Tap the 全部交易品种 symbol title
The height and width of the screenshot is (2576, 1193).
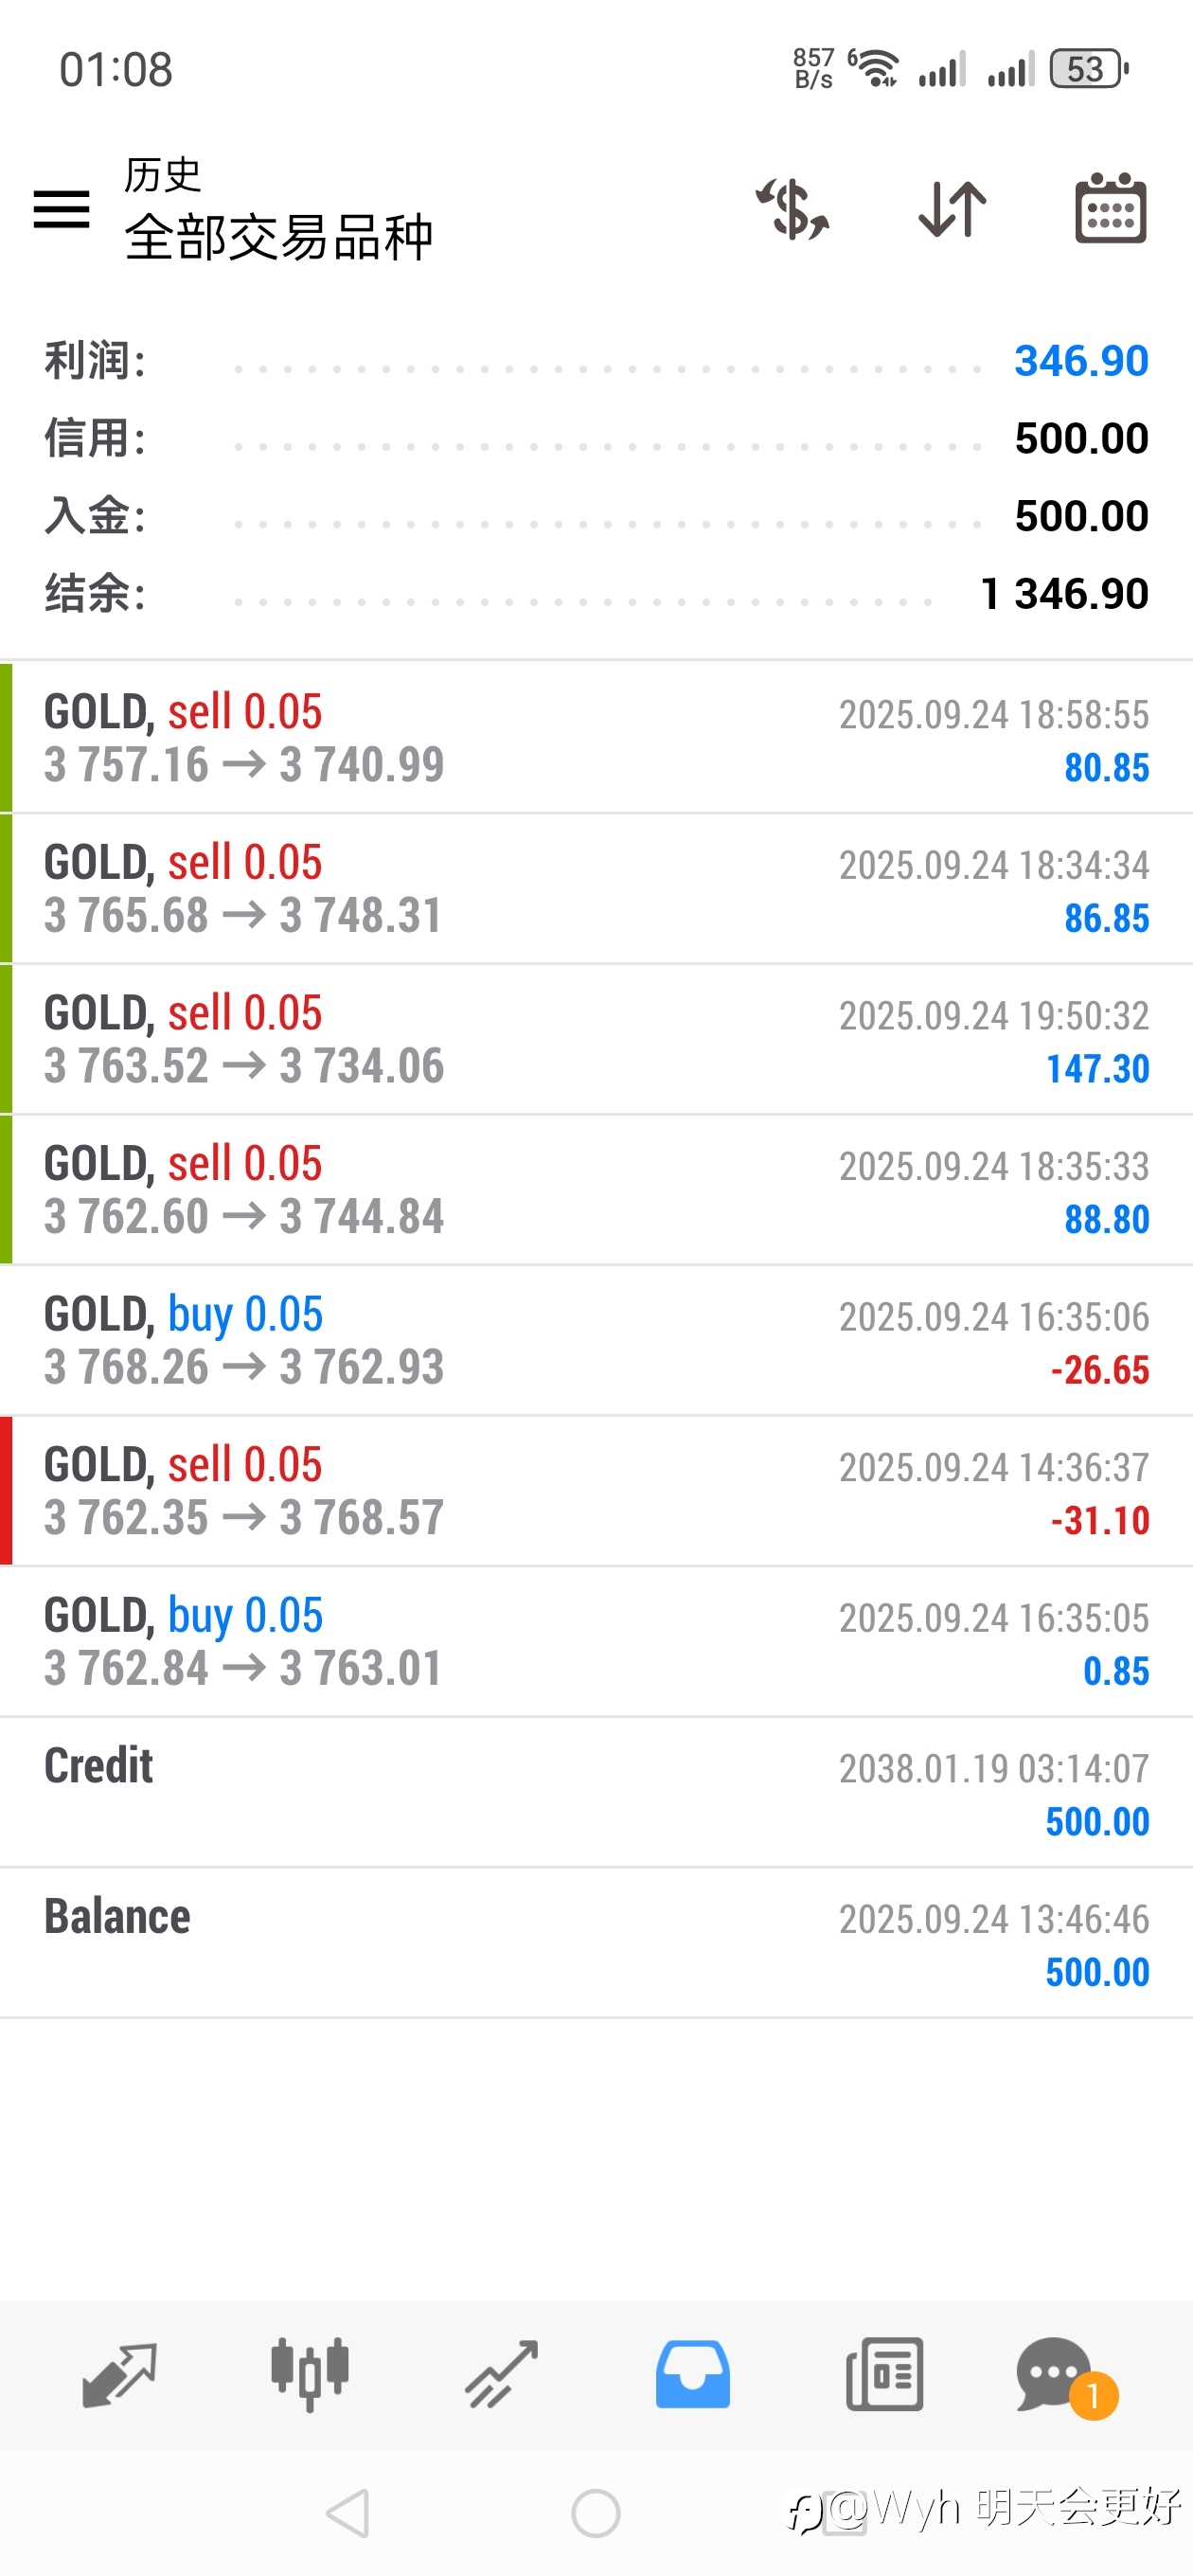(x=279, y=237)
